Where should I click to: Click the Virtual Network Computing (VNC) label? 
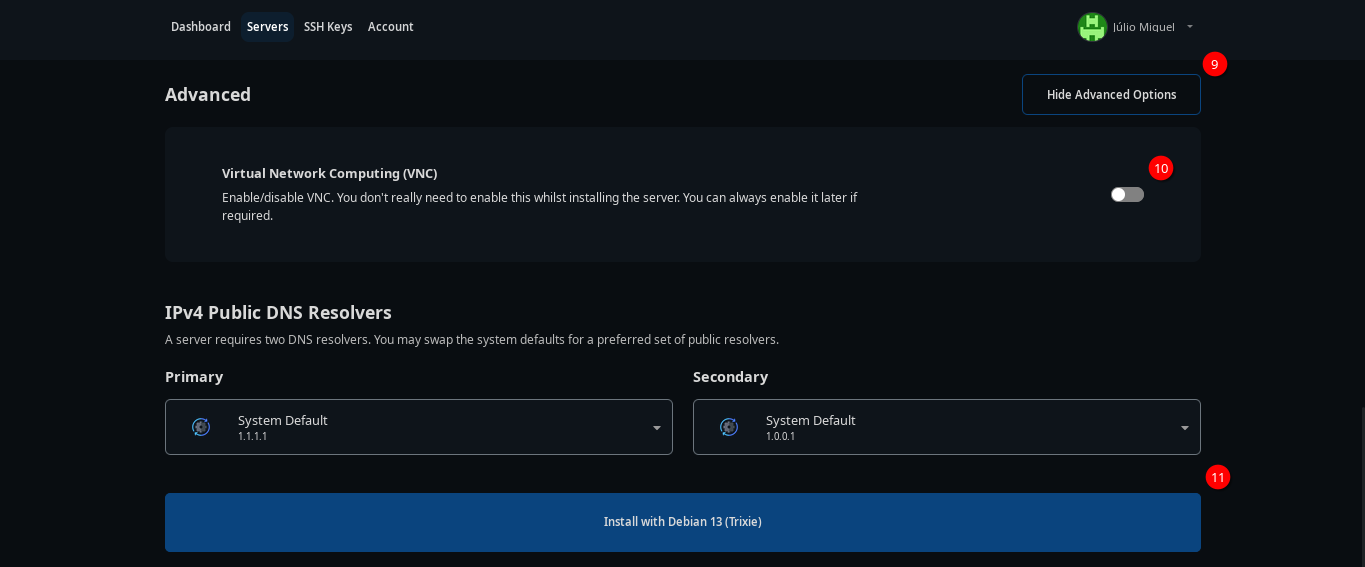pyautogui.click(x=329, y=173)
